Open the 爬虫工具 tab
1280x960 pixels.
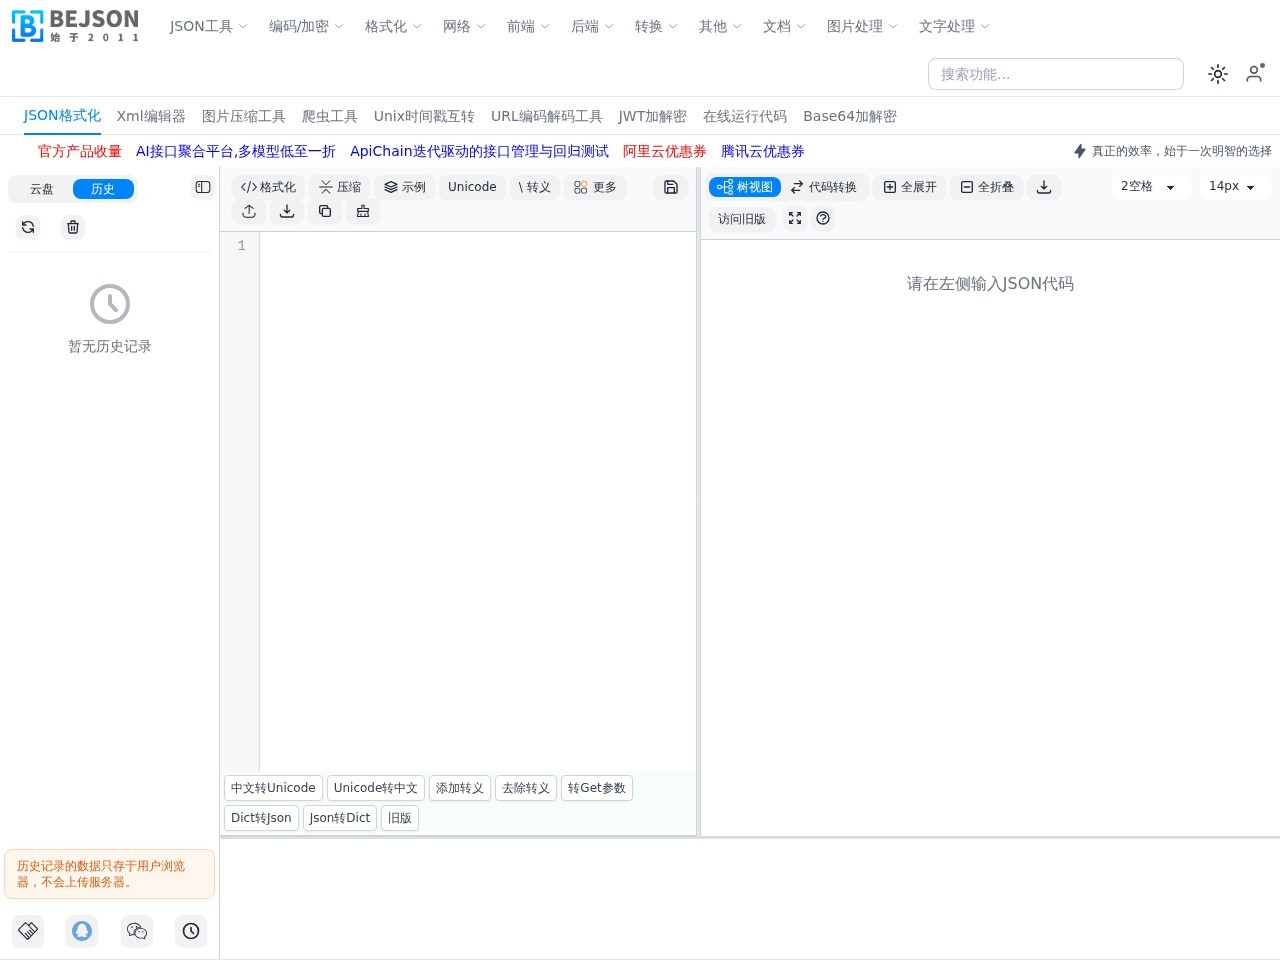click(x=330, y=116)
